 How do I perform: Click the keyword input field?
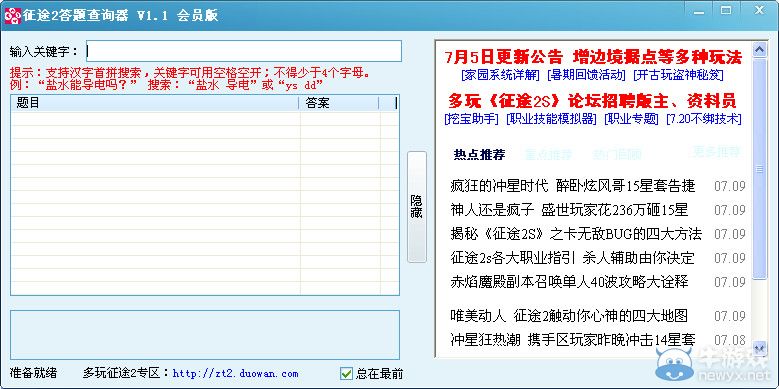click(x=243, y=51)
